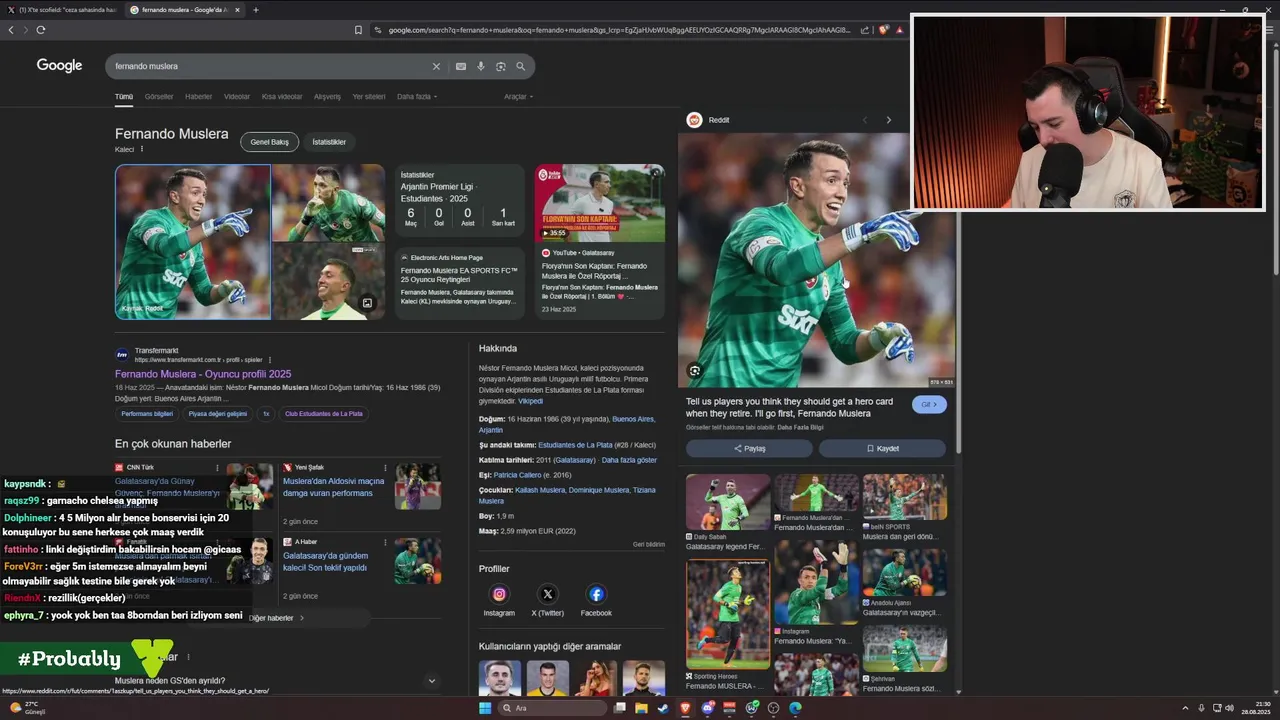Open three-dot menu next to Kaleci

(142, 149)
